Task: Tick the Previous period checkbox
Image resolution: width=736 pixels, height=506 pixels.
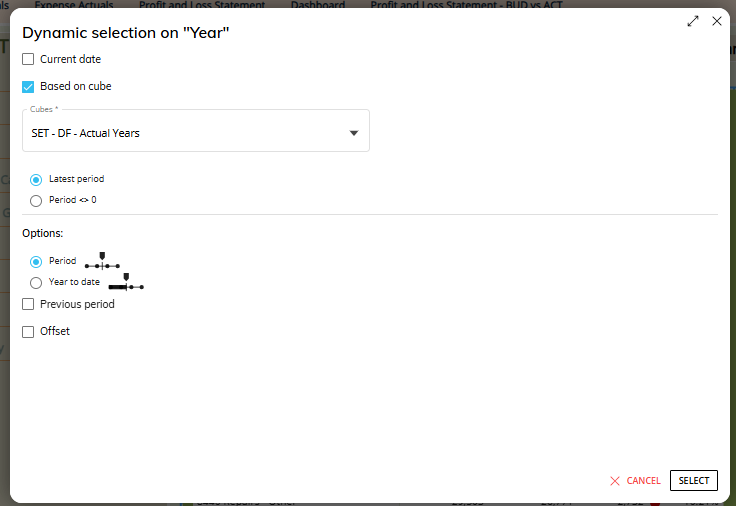Action: 28,304
